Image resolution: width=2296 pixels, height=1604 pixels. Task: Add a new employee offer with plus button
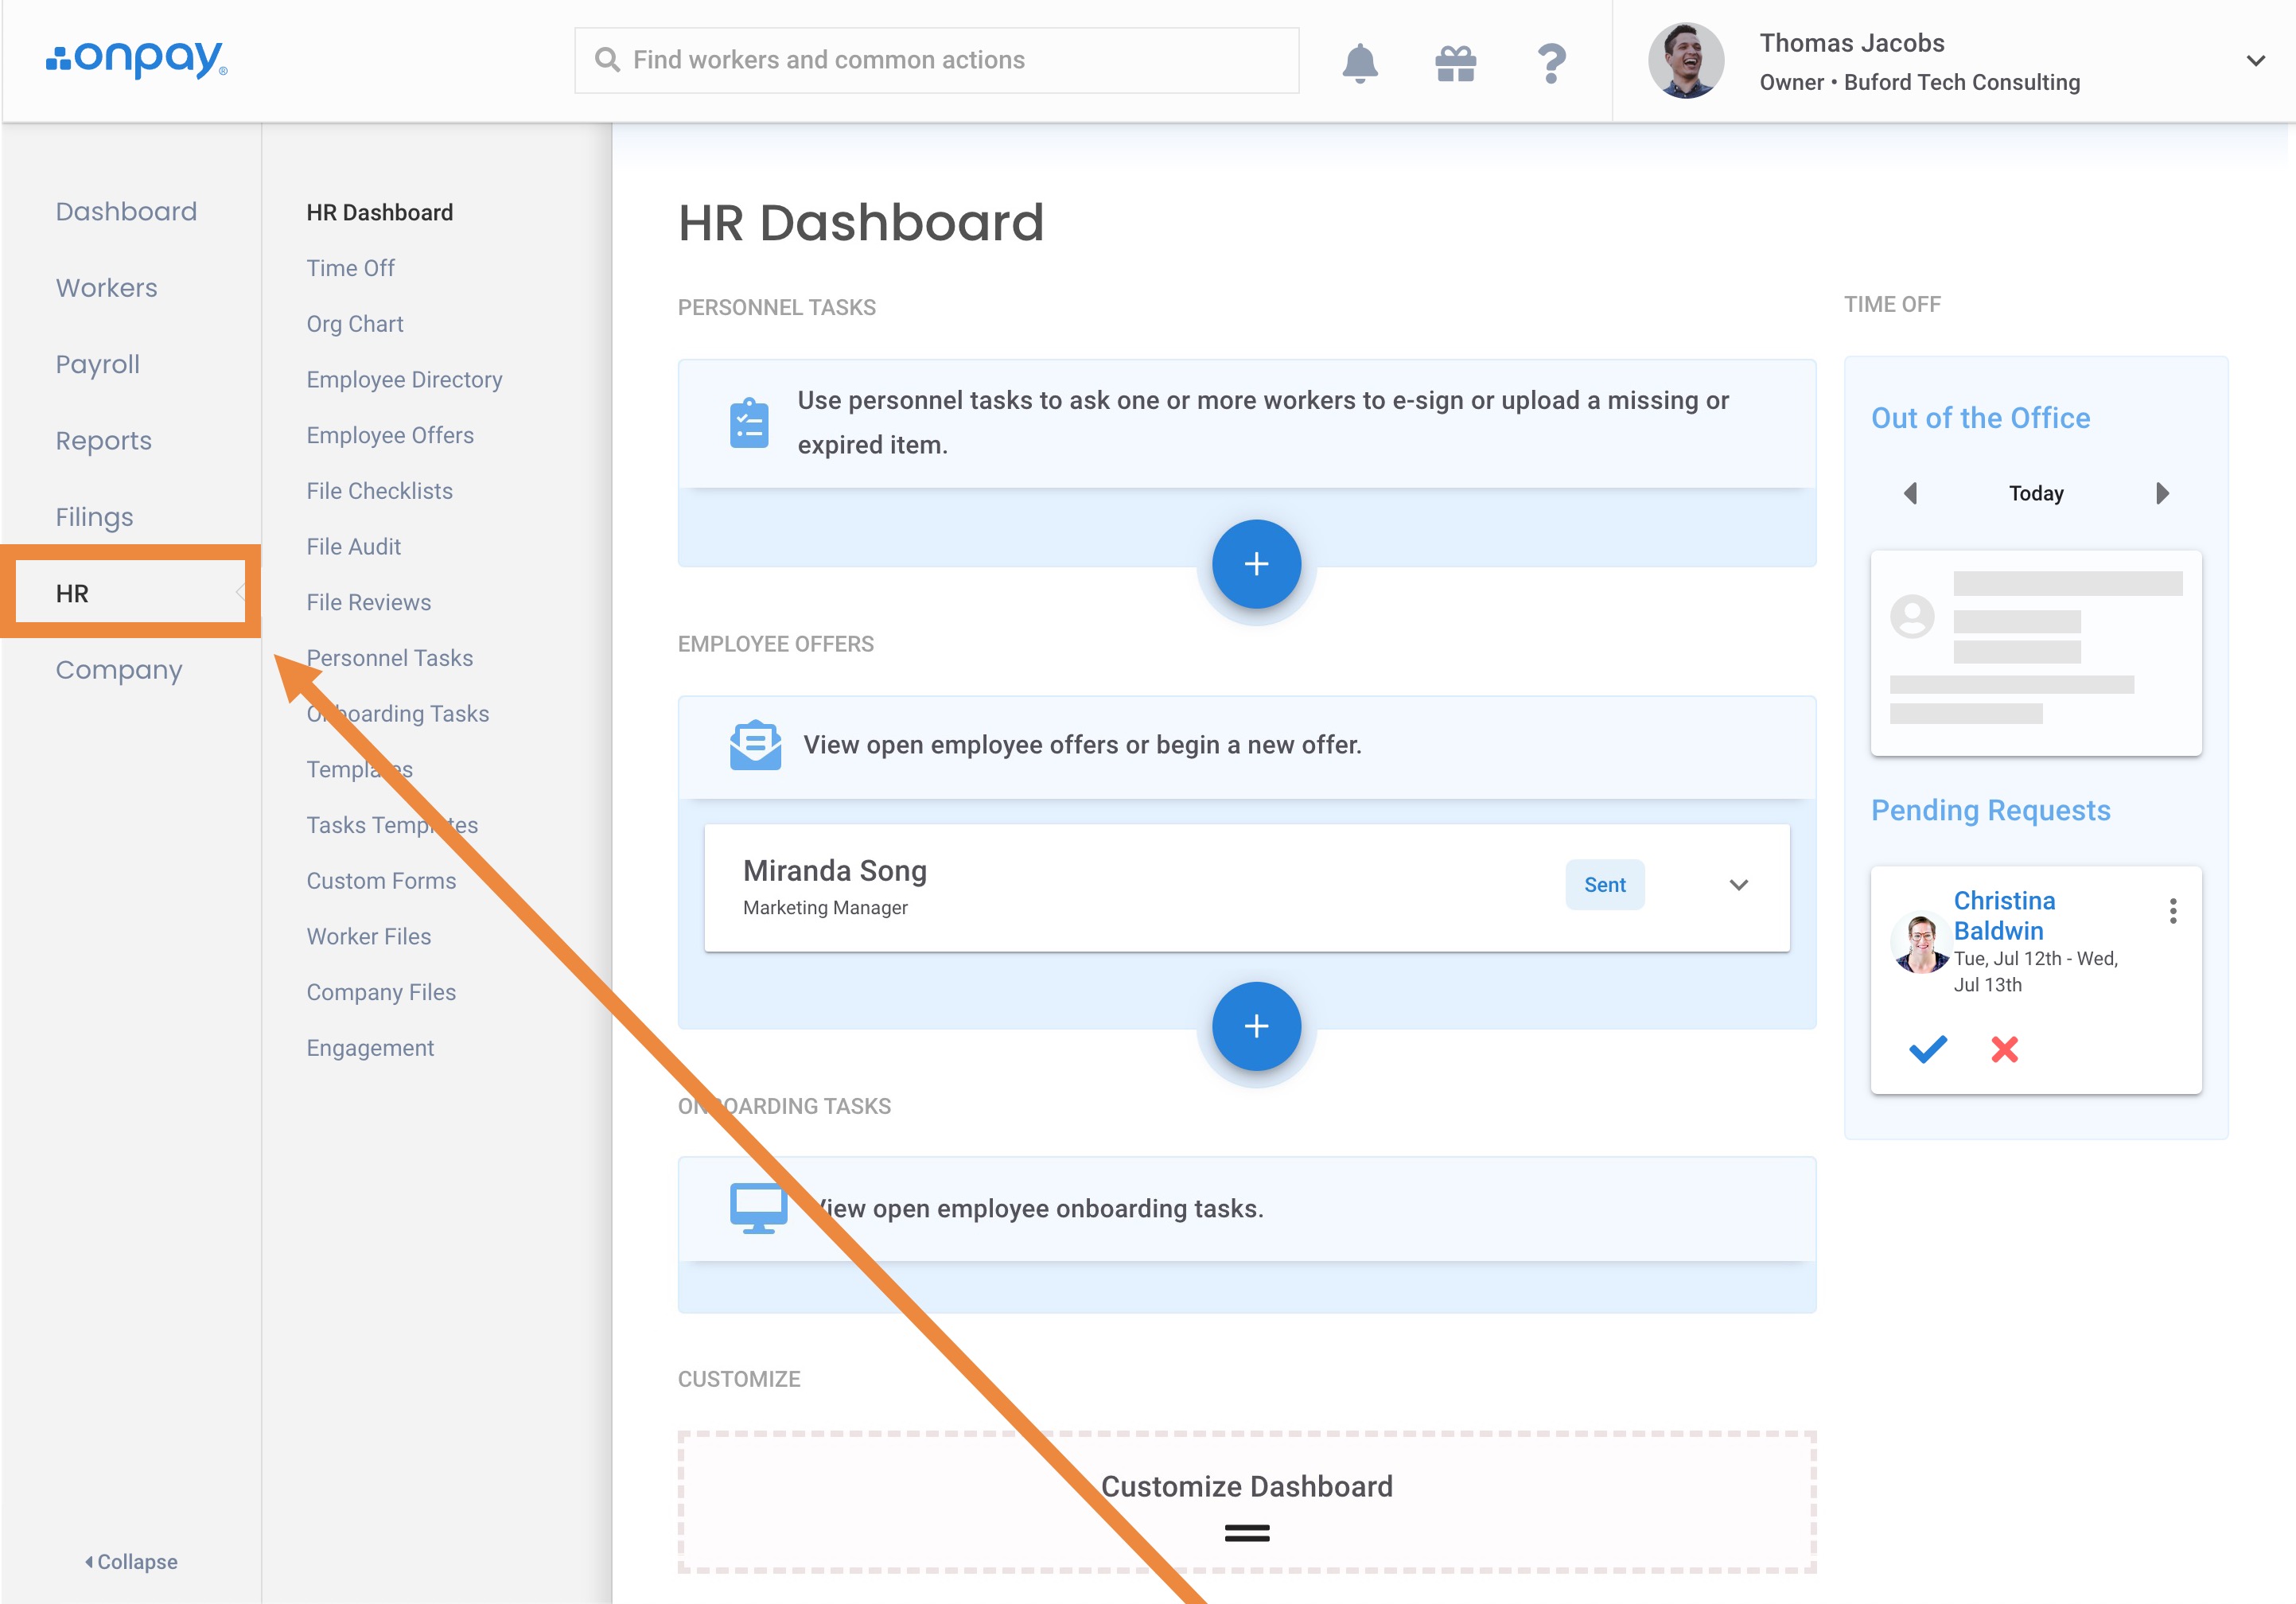(1256, 1026)
